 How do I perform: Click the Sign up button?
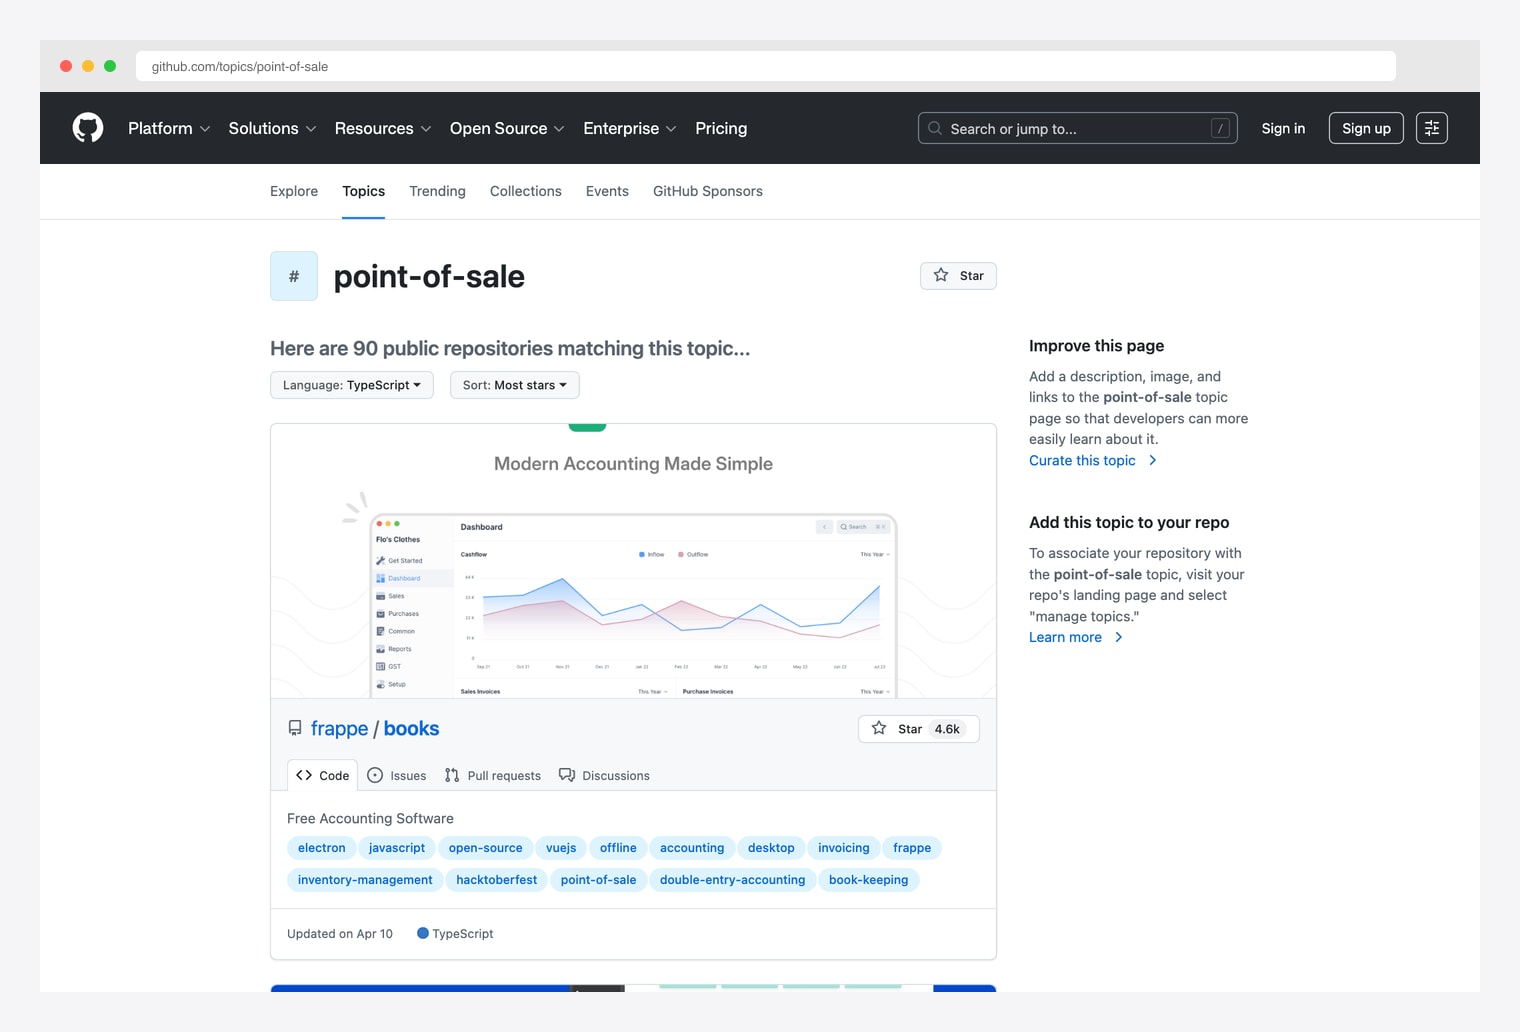(1366, 128)
